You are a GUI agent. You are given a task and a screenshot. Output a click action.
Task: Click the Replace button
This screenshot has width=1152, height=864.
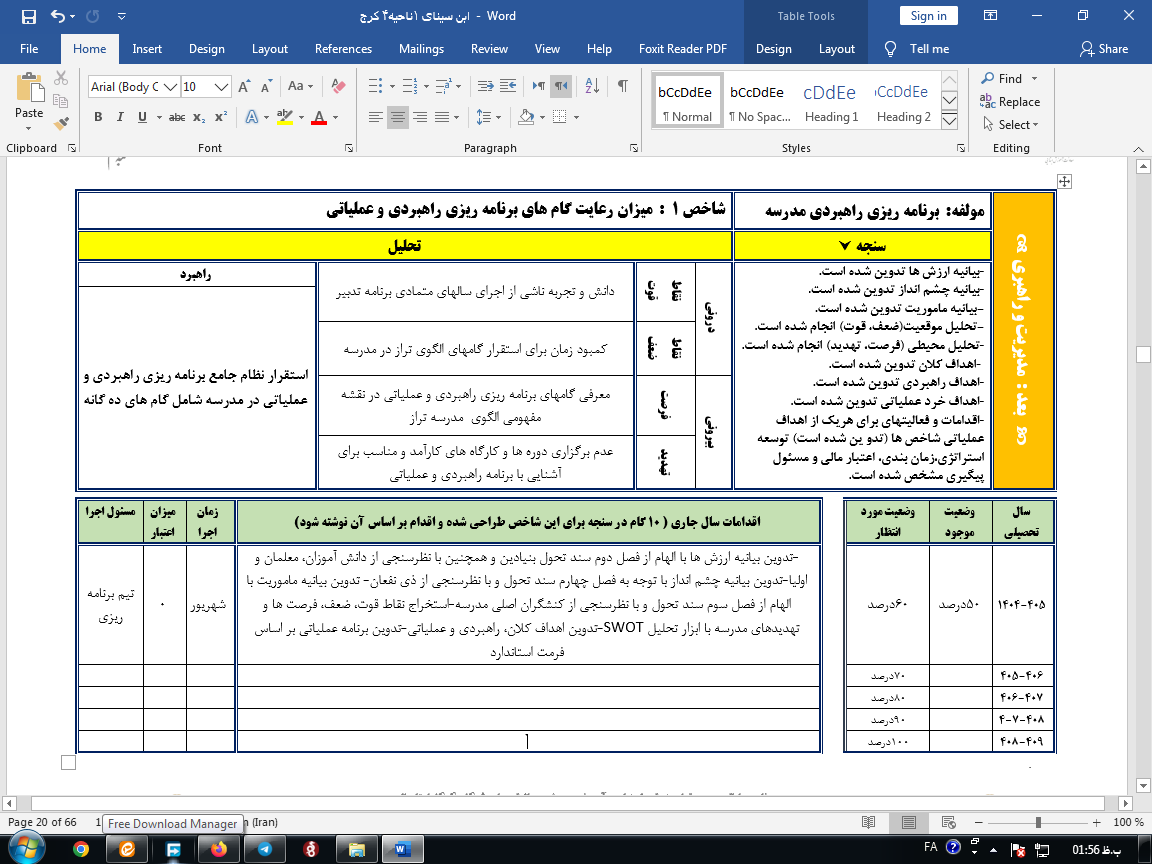tap(1011, 102)
